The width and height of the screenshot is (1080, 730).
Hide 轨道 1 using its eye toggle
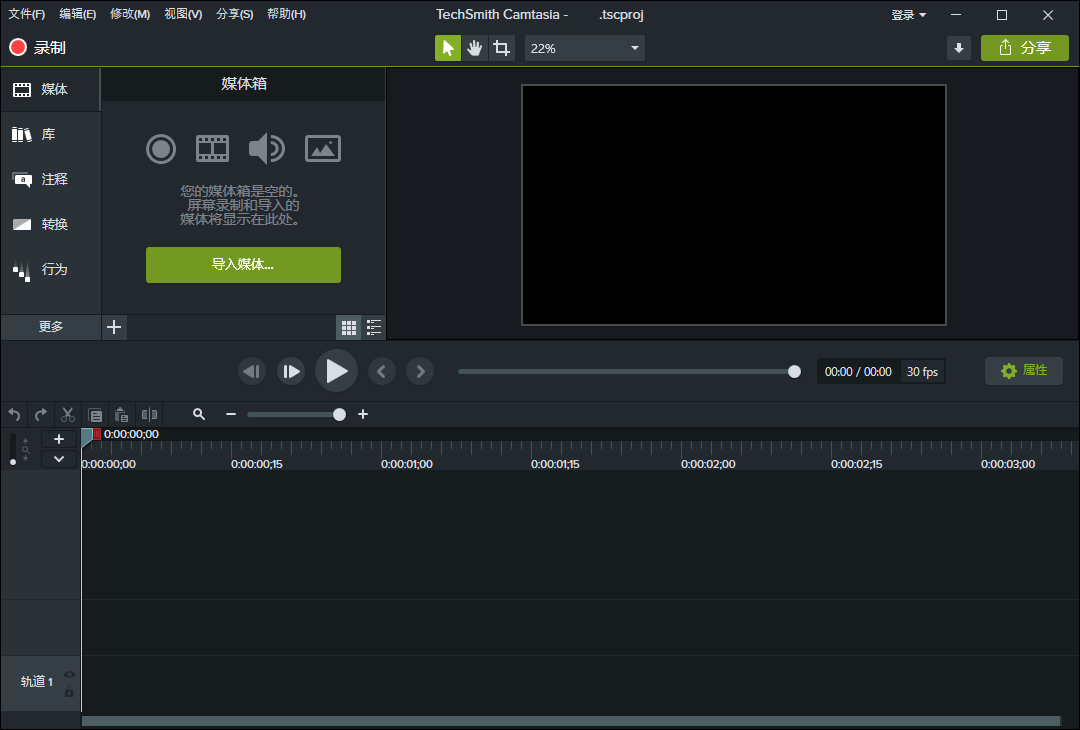tap(69, 675)
